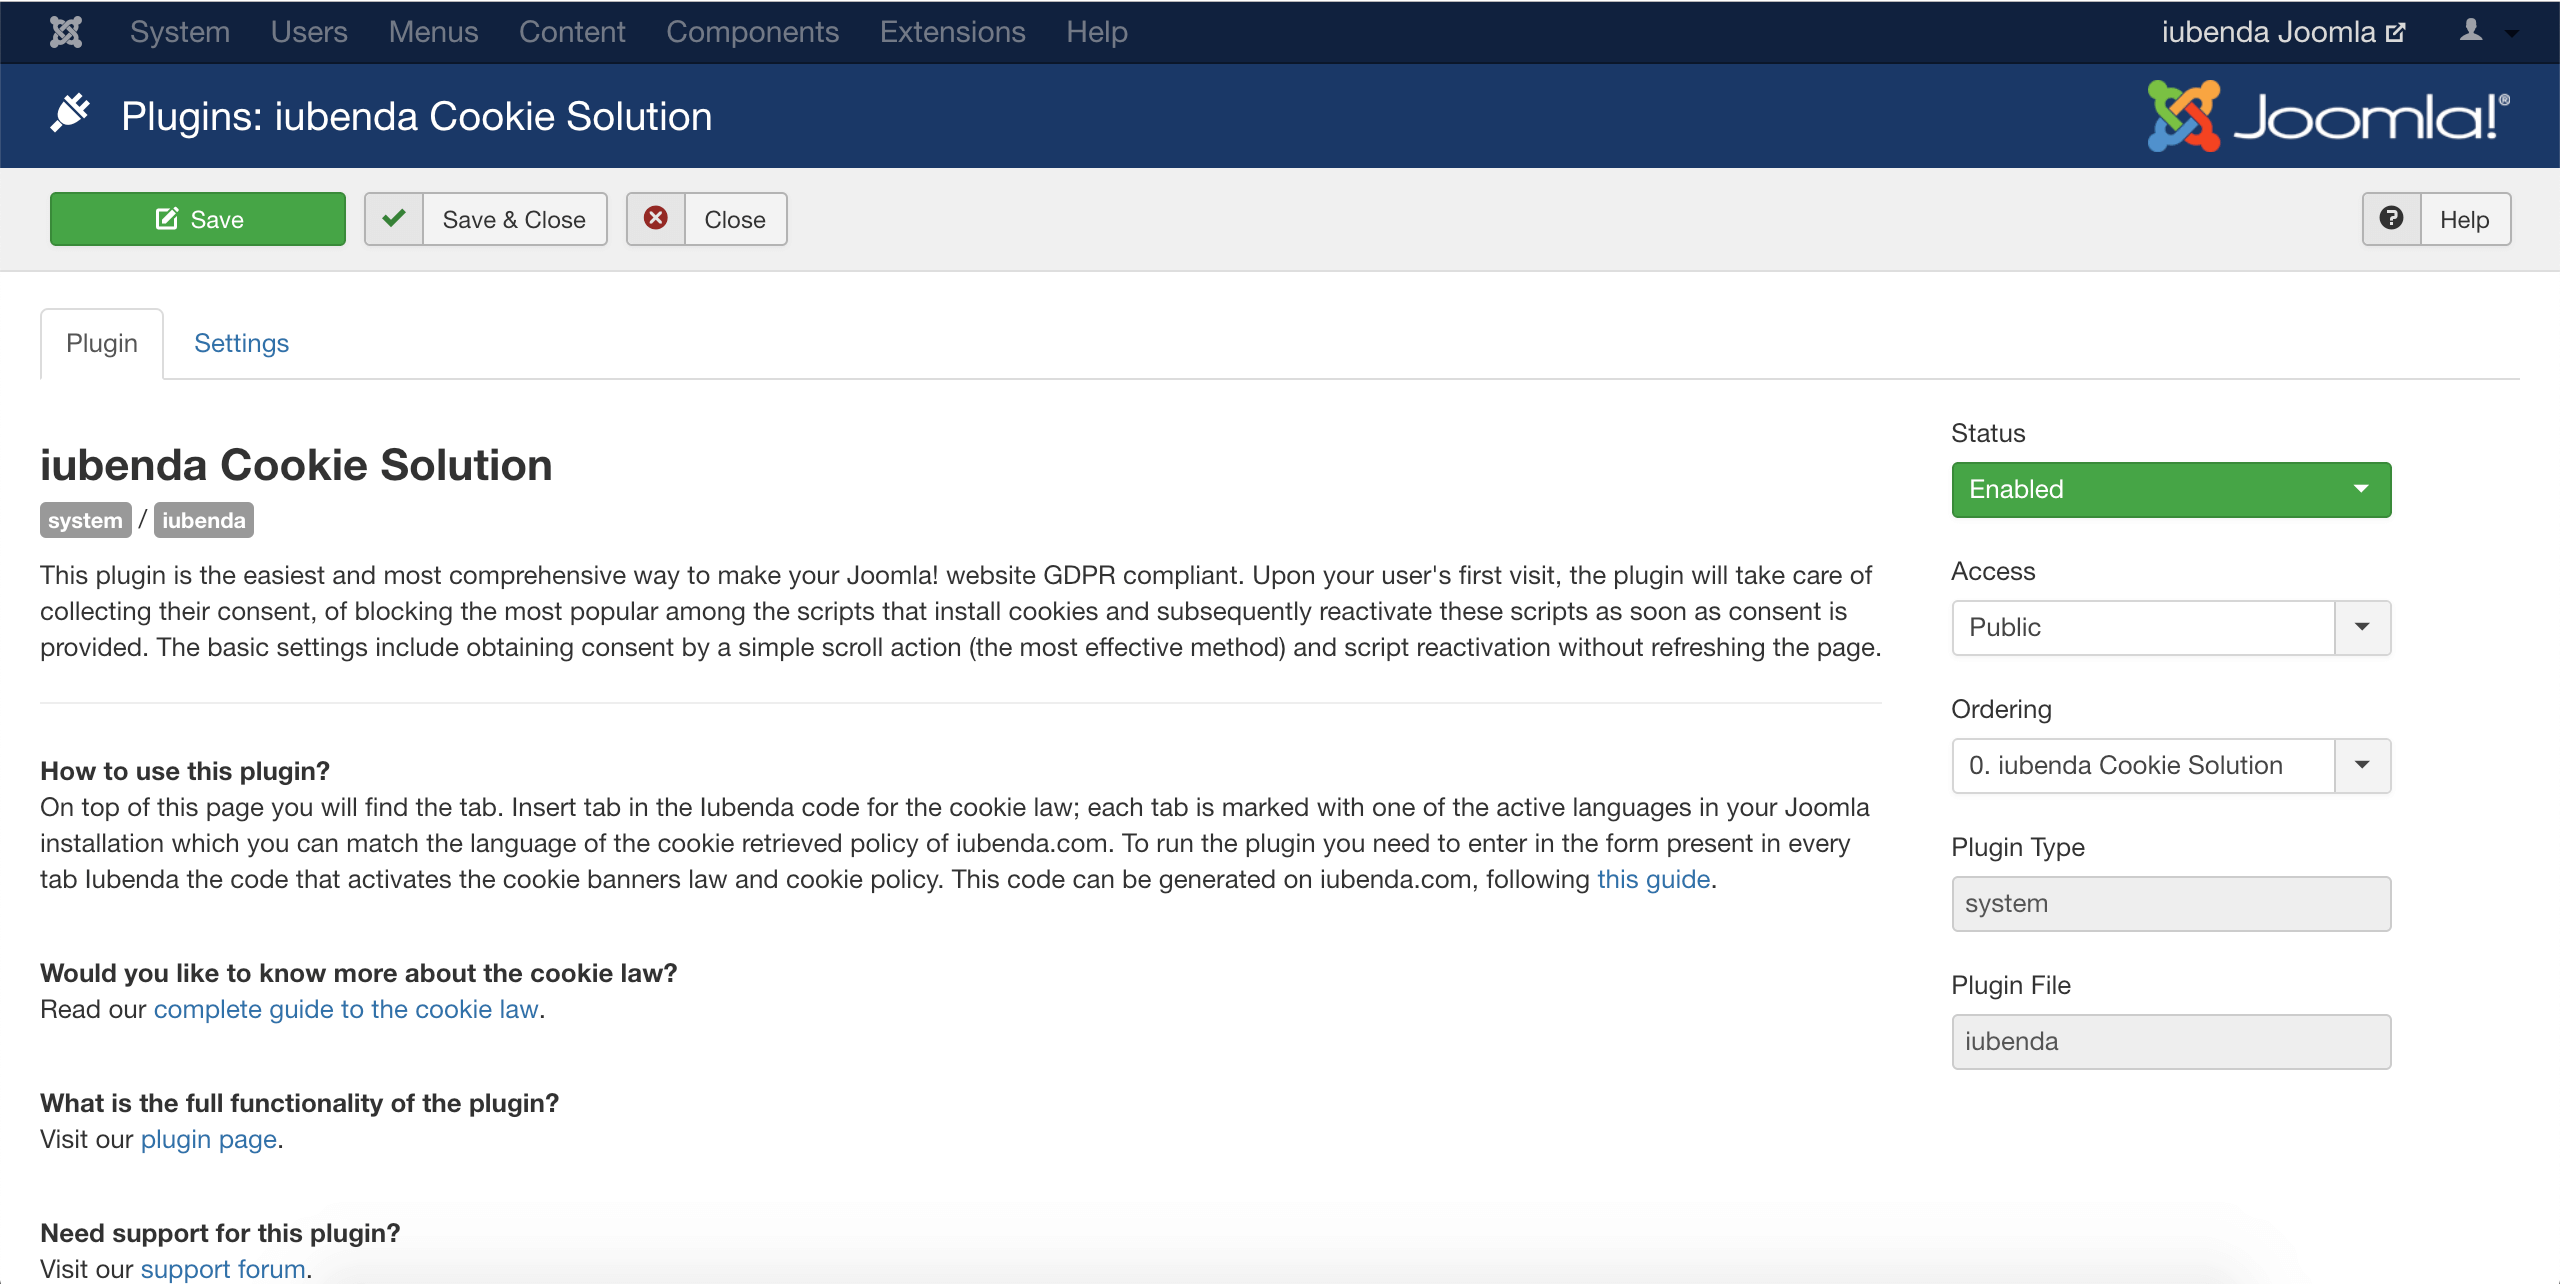The width and height of the screenshot is (2560, 1284).
Task: Click inside the Plugin File field
Action: pyautogui.click(x=2170, y=1041)
